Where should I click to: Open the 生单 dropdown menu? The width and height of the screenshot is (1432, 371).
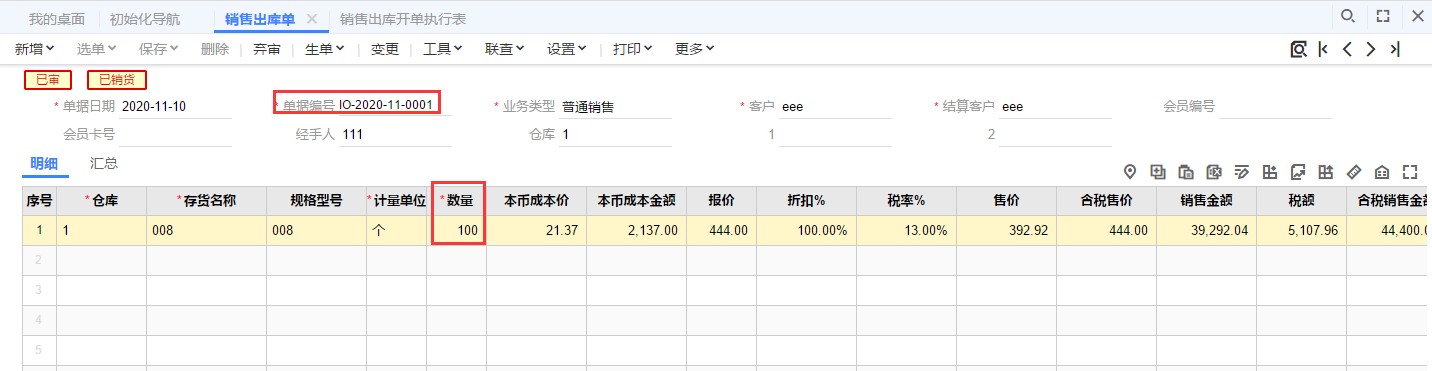pyautogui.click(x=325, y=48)
